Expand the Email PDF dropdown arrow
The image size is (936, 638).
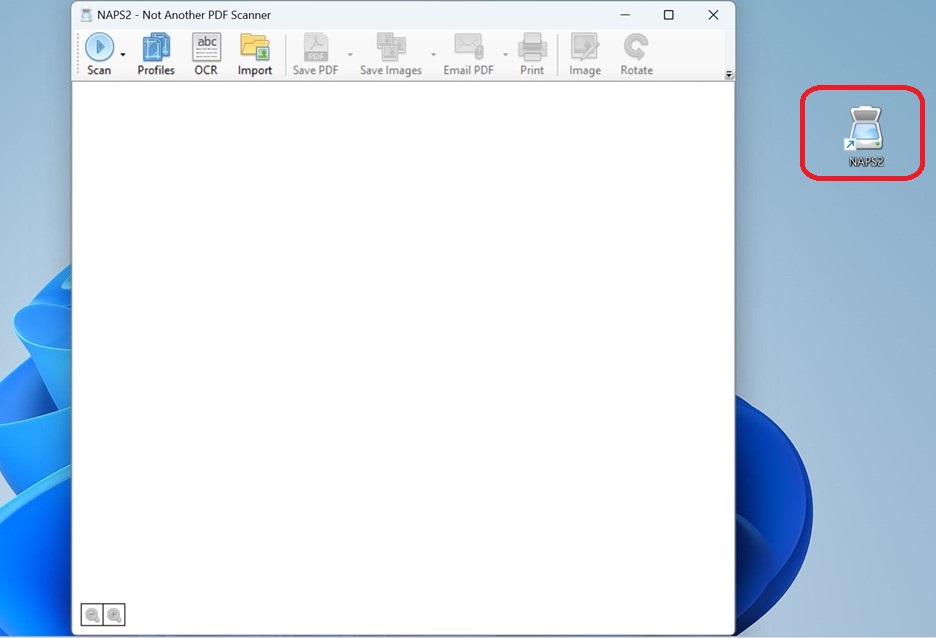(506, 54)
